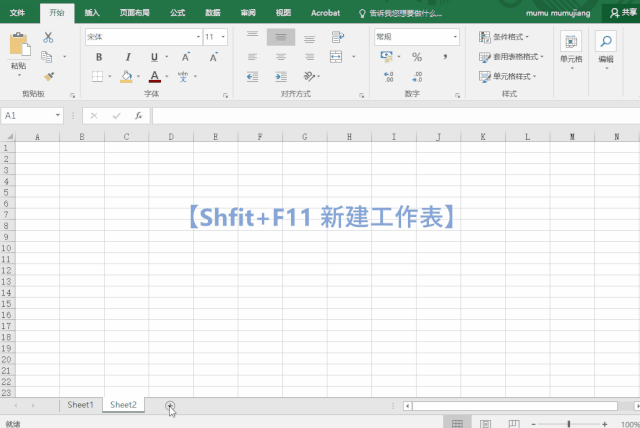
Task: Expand the number format combo box
Action: point(455,37)
